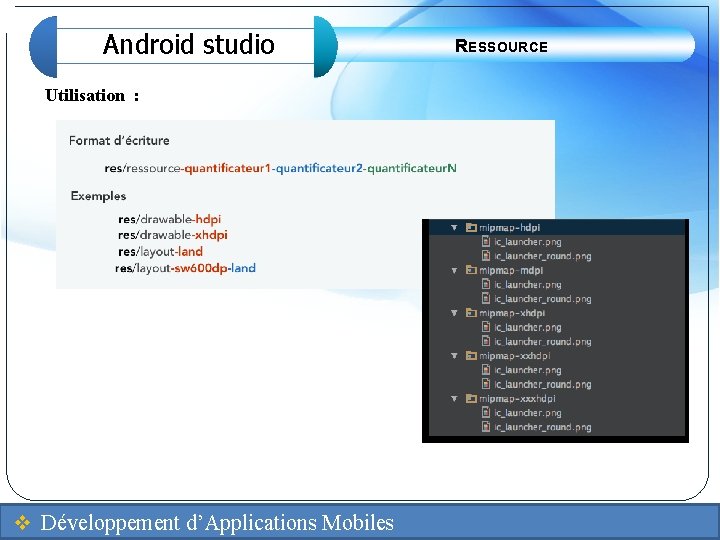Click ic_launcher.png file icon under mipmap-hdpi

pos(486,242)
